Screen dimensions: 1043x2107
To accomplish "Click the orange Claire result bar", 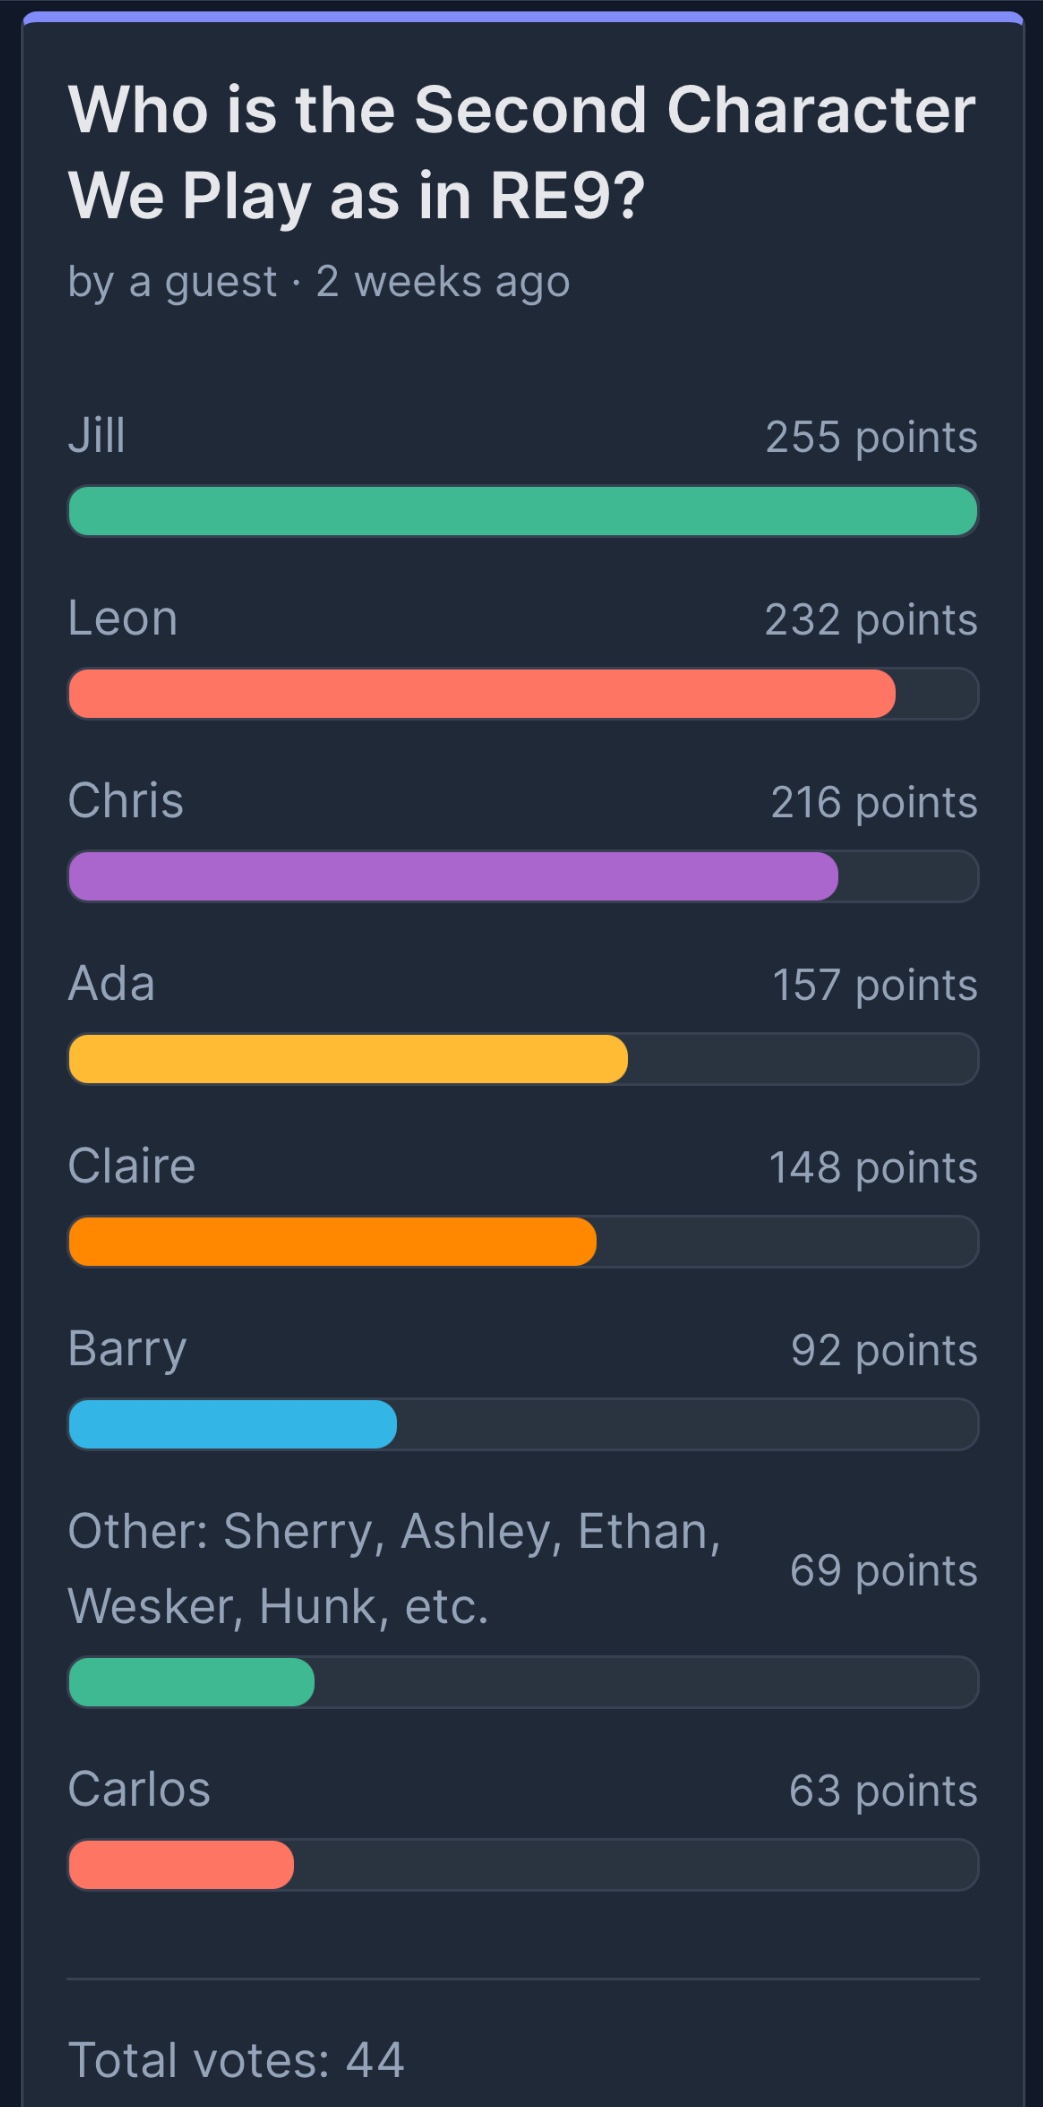I will pos(332,1242).
